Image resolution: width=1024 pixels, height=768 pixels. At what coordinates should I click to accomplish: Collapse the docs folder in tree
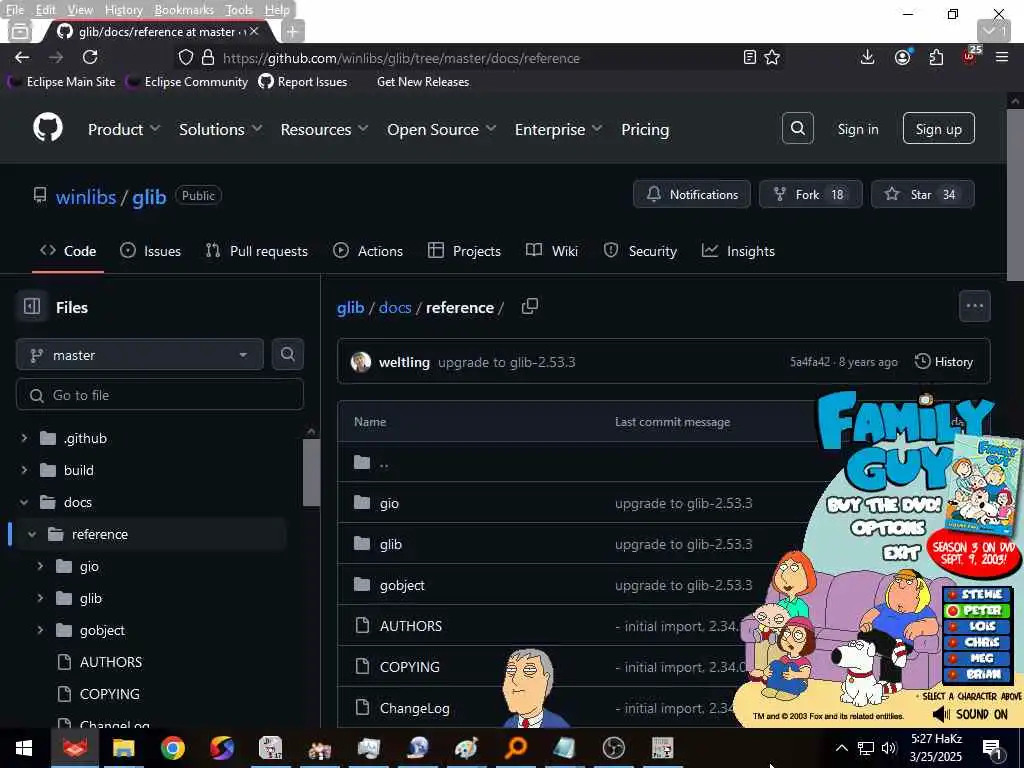pos(24,502)
